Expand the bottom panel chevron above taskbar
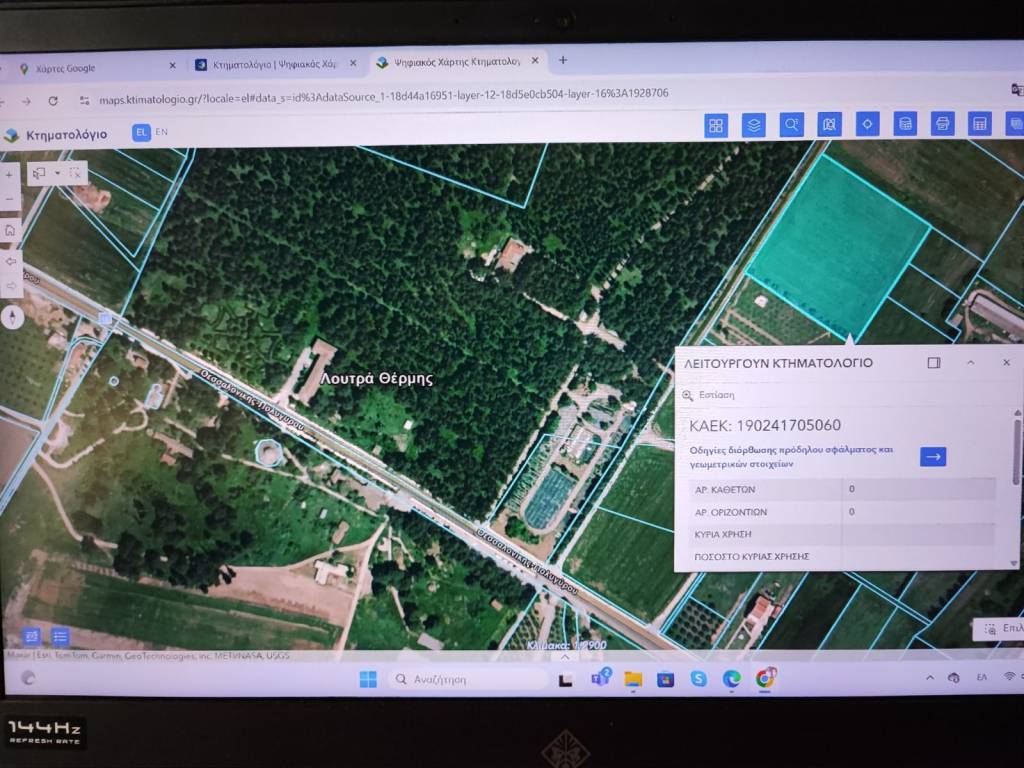Image resolution: width=1024 pixels, height=768 pixels. (564, 656)
